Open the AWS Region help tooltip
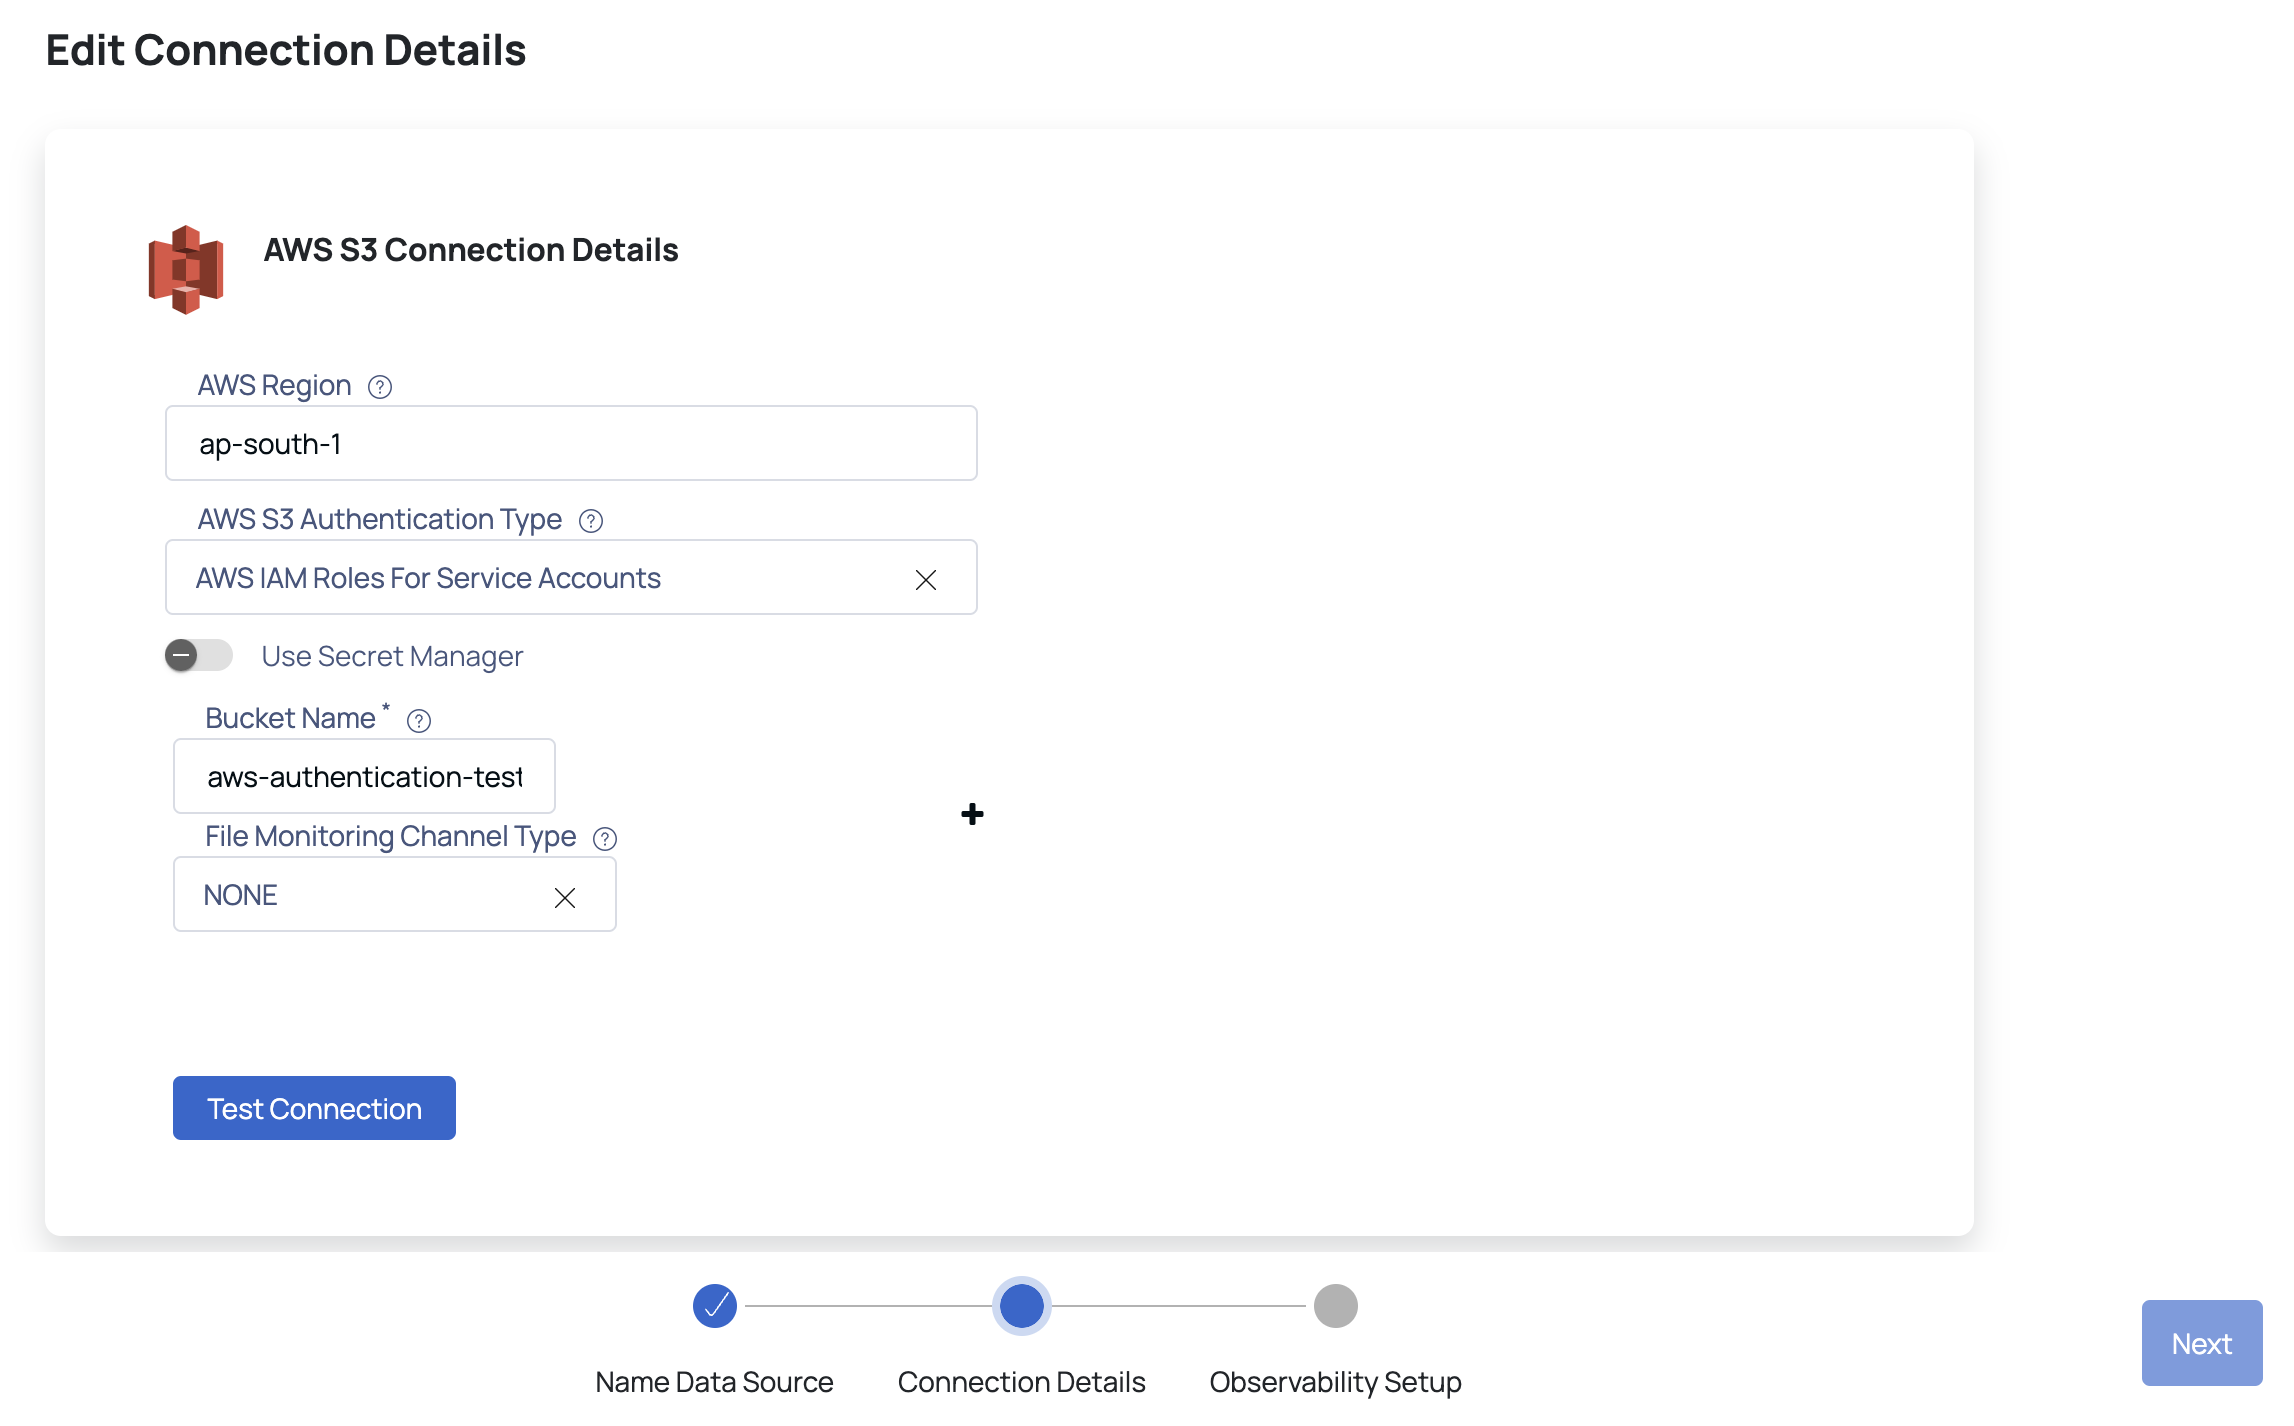 click(380, 387)
